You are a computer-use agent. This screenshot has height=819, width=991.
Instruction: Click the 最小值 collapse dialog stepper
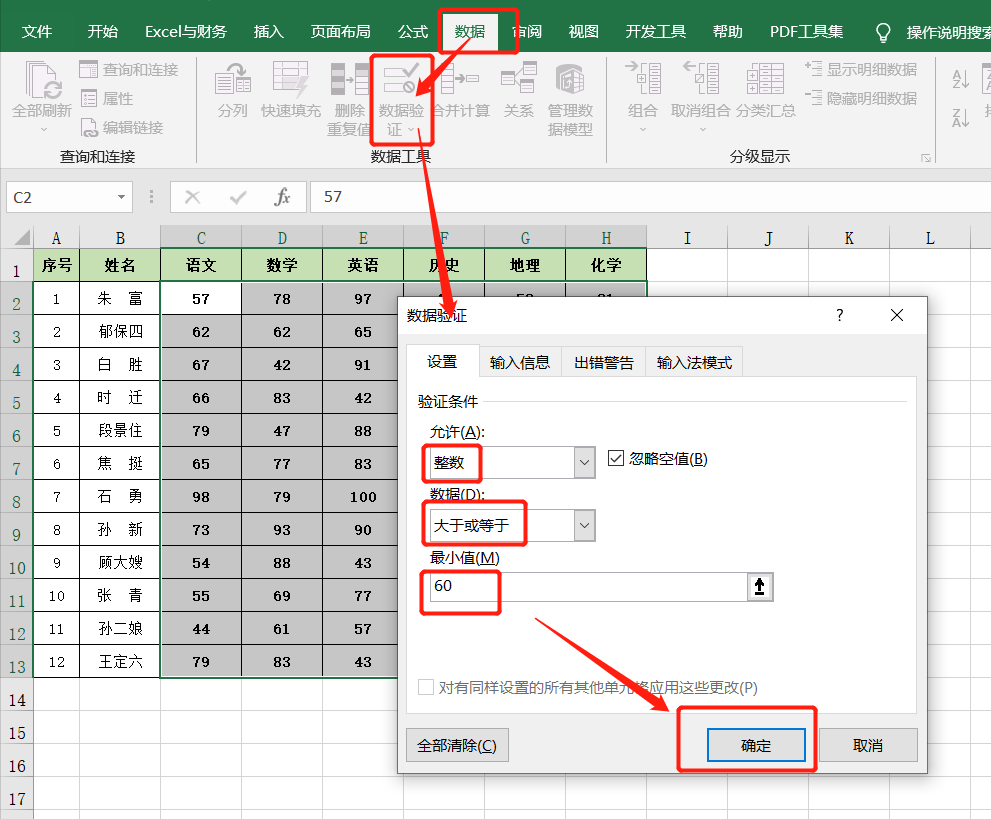point(761,587)
